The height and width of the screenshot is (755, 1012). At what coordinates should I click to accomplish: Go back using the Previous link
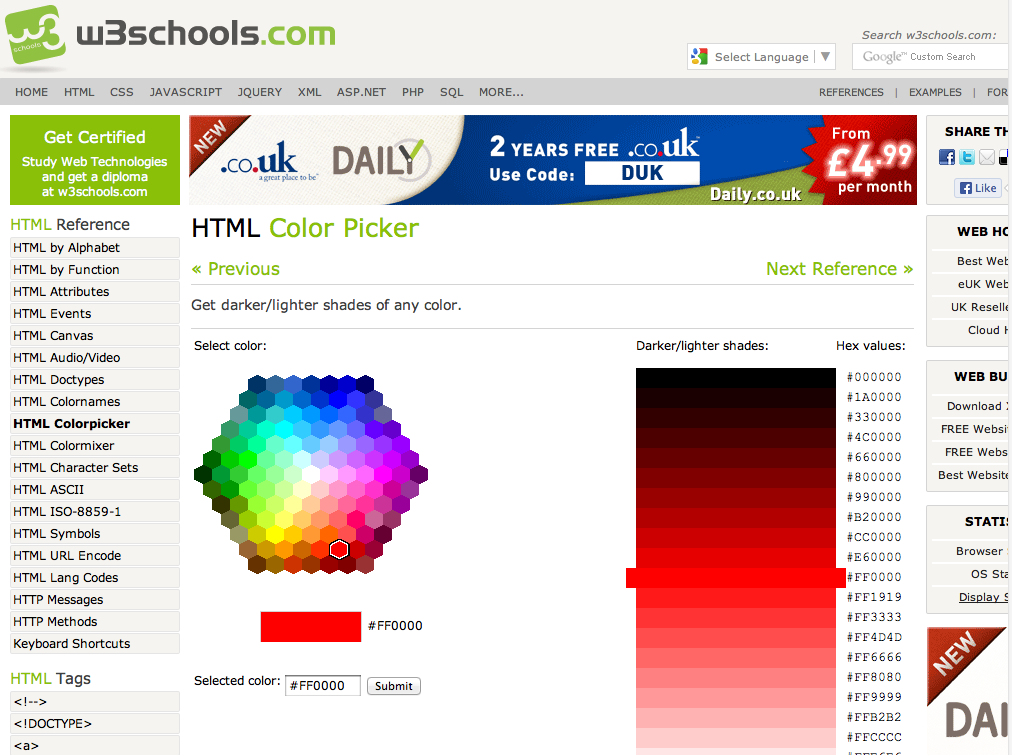click(236, 269)
